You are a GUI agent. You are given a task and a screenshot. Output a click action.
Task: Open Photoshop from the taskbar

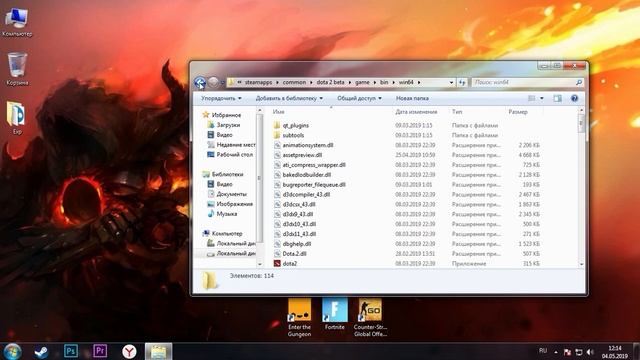click(71, 351)
